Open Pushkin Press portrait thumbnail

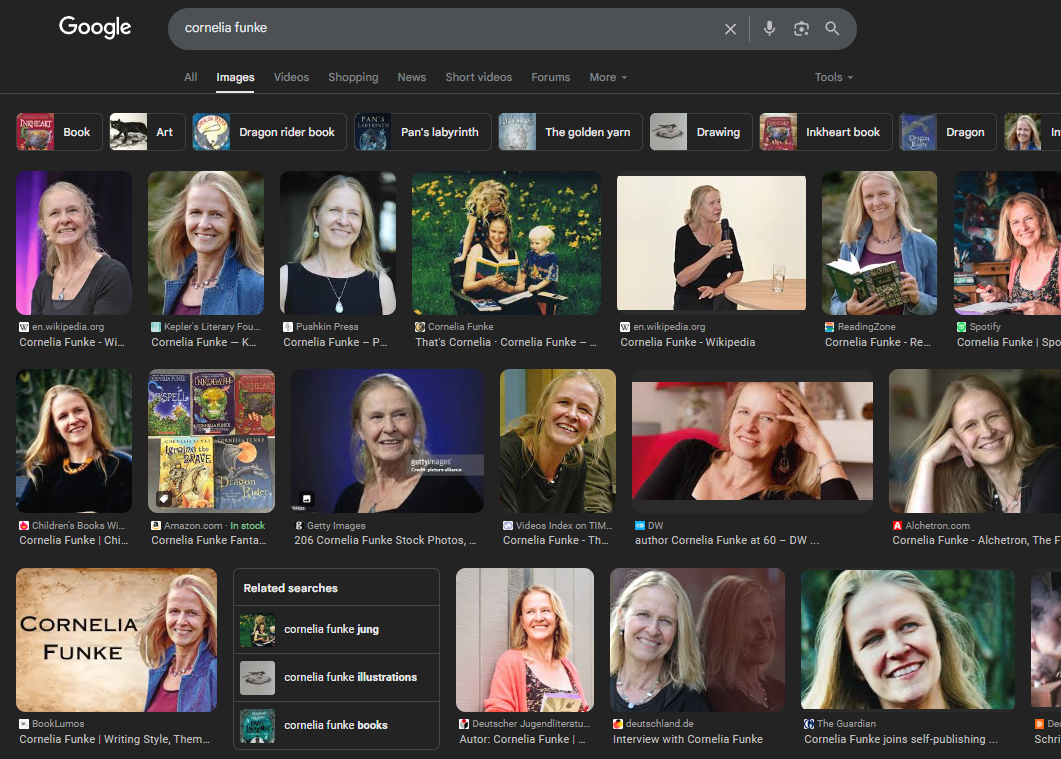[x=338, y=243]
